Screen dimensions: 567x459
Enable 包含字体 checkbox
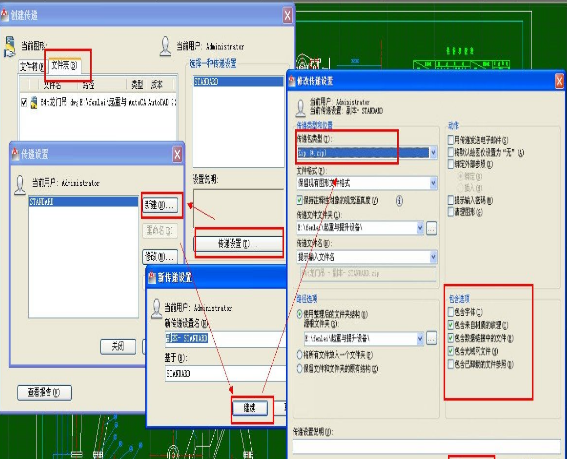click(x=451, y=312)
